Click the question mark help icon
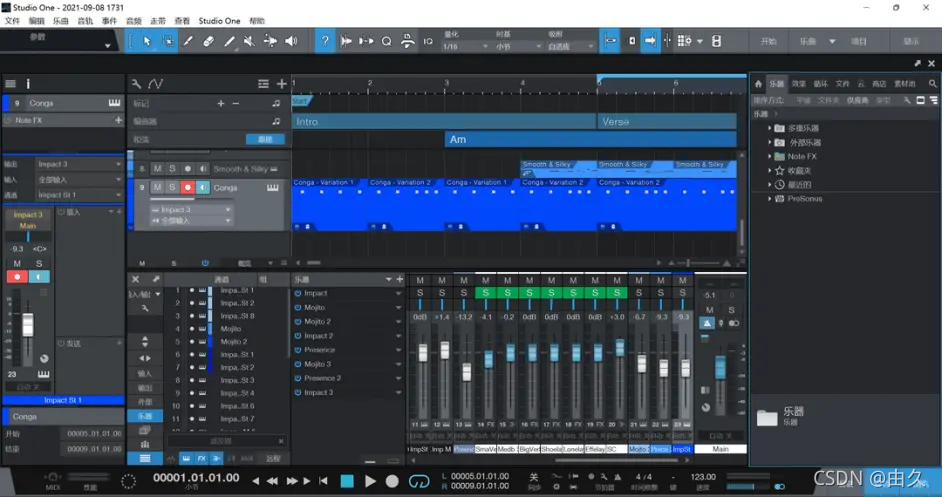Viewport: 942px width, 497px height. (x=325, y=41)
